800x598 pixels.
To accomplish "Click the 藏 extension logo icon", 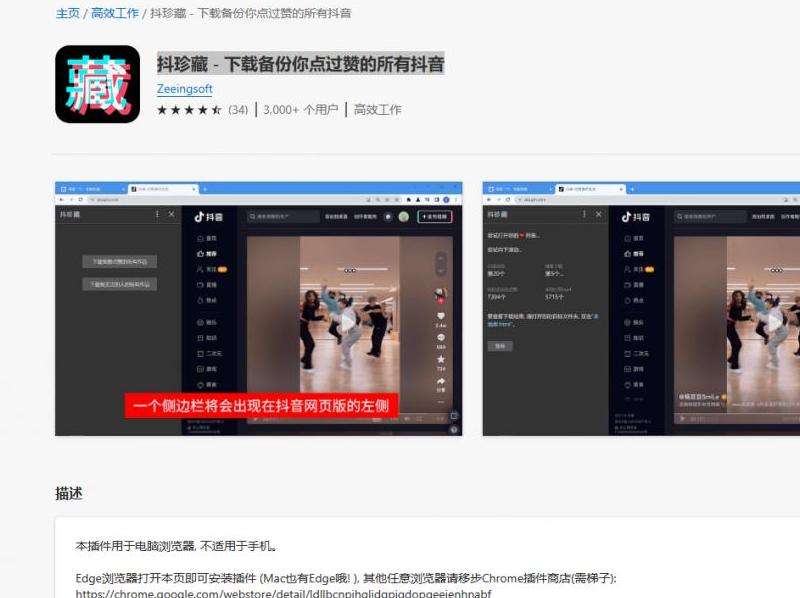I will tap(97, 84).
